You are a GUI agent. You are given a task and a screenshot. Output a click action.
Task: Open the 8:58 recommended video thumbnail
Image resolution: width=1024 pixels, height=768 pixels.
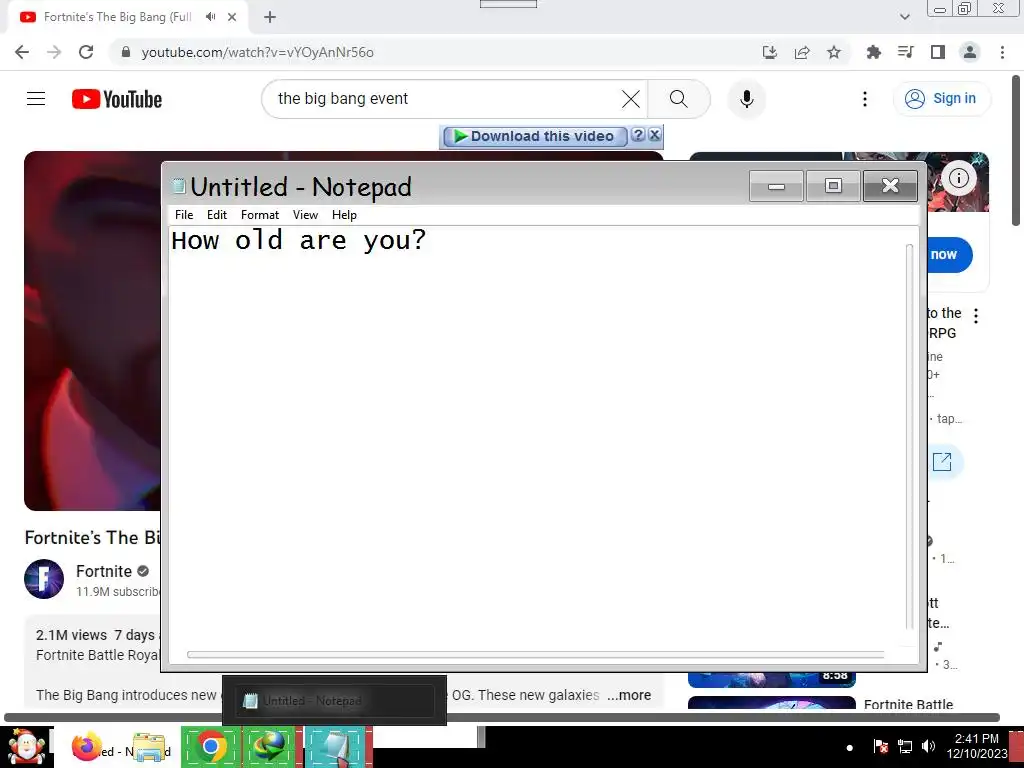pos(772,680)
